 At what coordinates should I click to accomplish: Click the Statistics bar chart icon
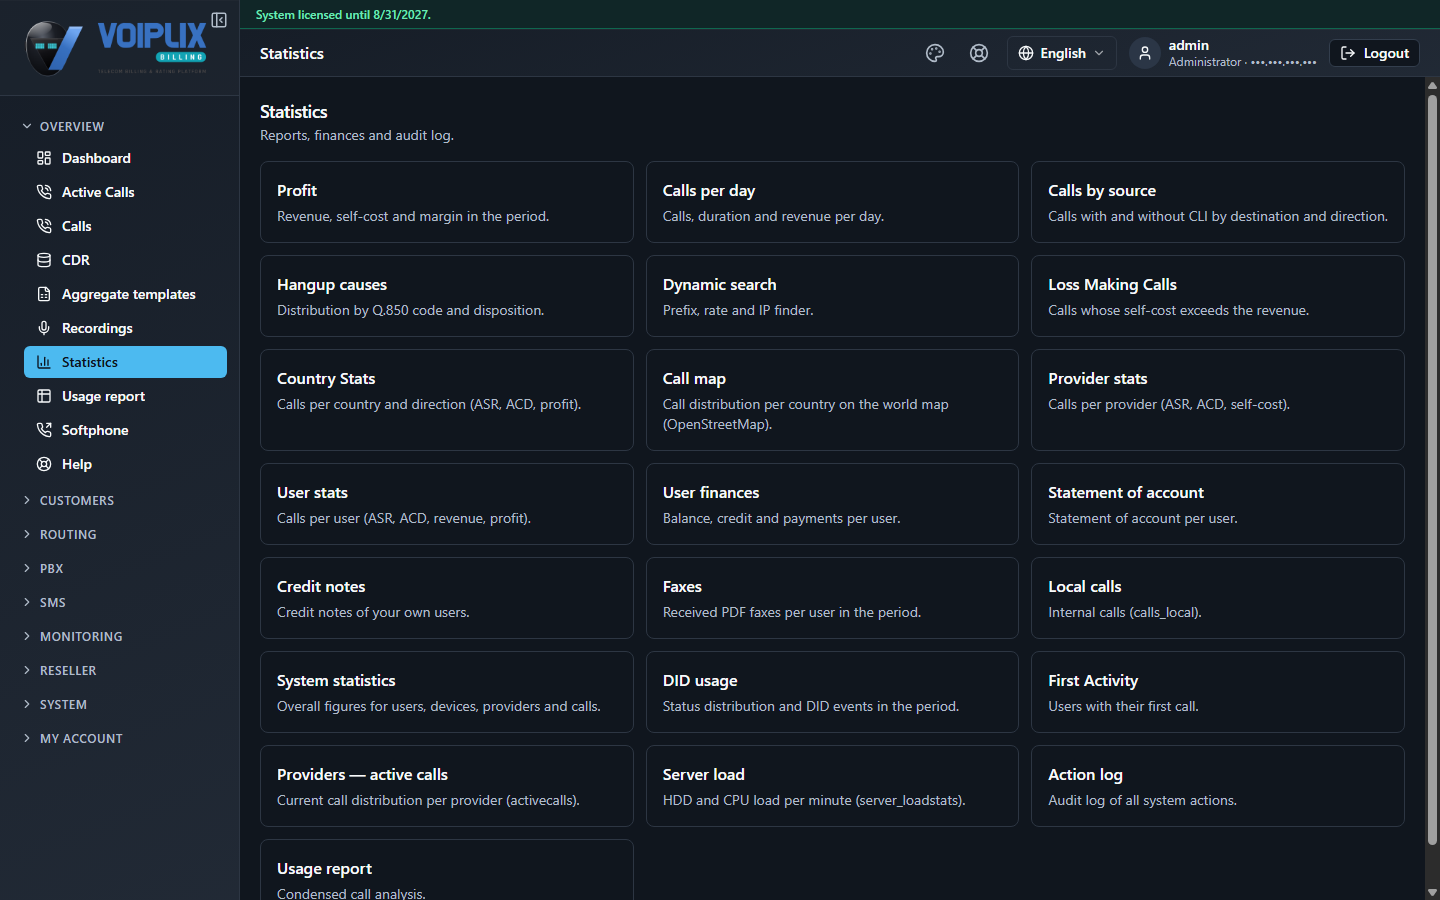click(44, 362)
